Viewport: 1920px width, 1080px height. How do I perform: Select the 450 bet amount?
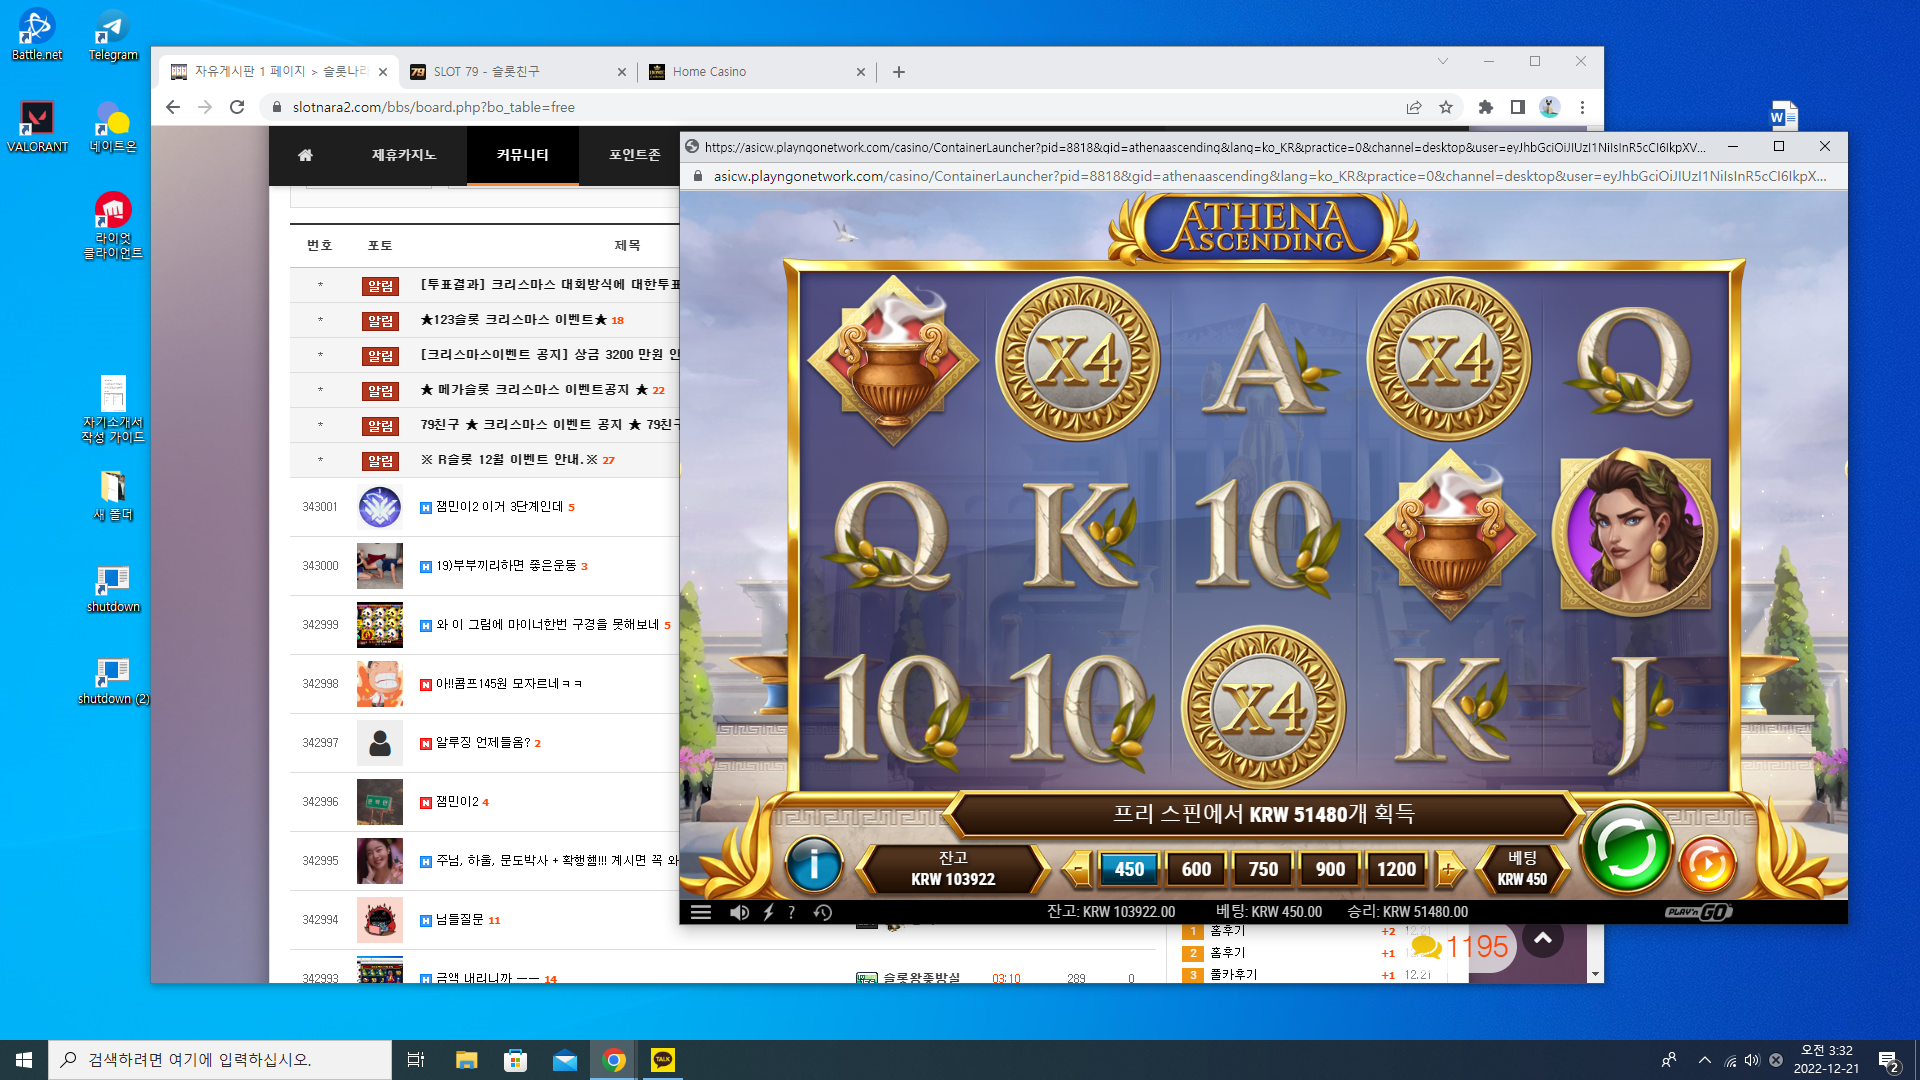[x=1129, y=869]
